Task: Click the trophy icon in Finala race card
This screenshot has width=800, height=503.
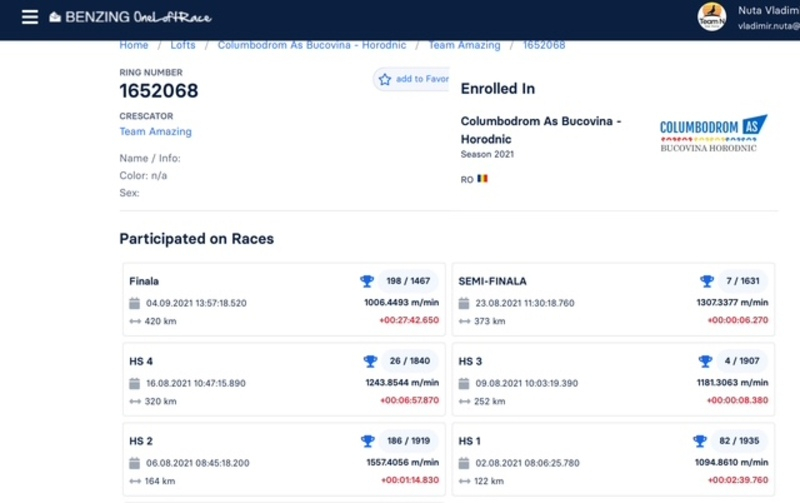Action: pos(367,281)
